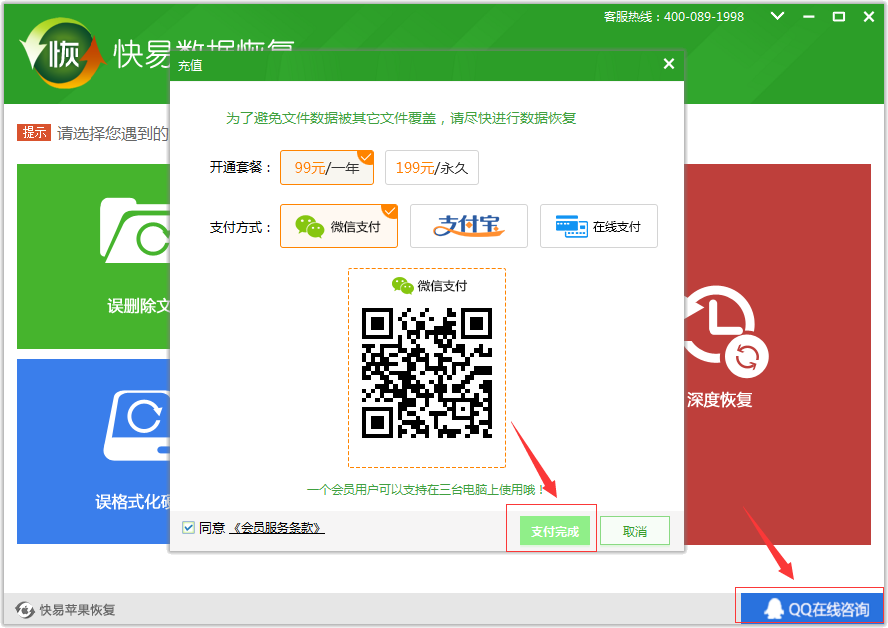Click the 快易 app logo icon
Viewport: 888px width, 628px height.
(x=62, y=54)
